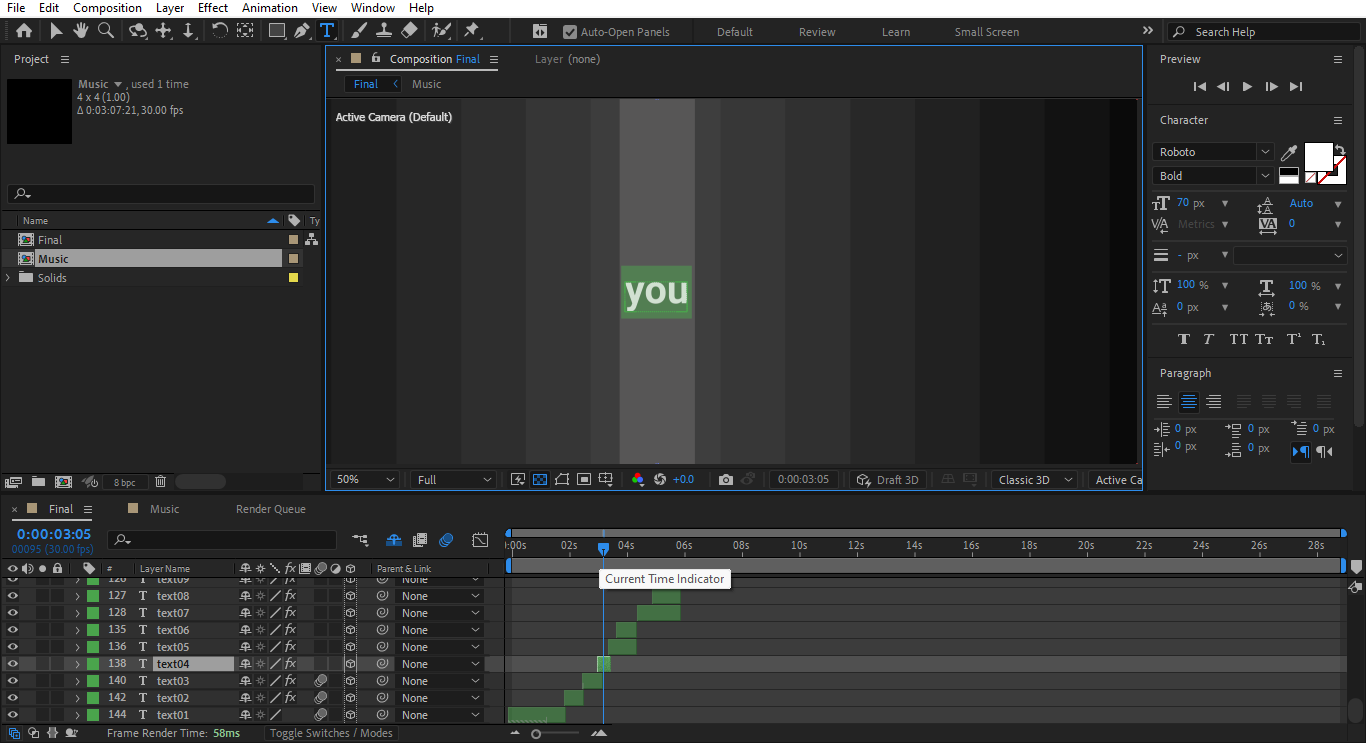The image size is (1366, 743).
Task: Select the Zoom magnifier tool
Action: tap(105, 31)
